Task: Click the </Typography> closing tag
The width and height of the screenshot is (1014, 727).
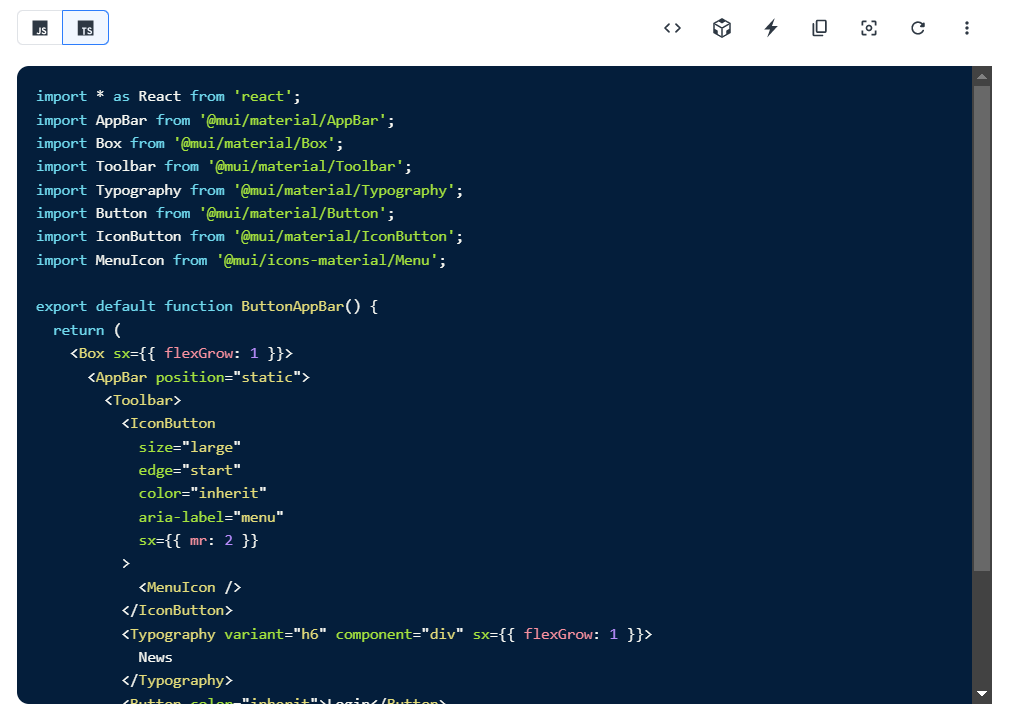Action: point(177,681)
